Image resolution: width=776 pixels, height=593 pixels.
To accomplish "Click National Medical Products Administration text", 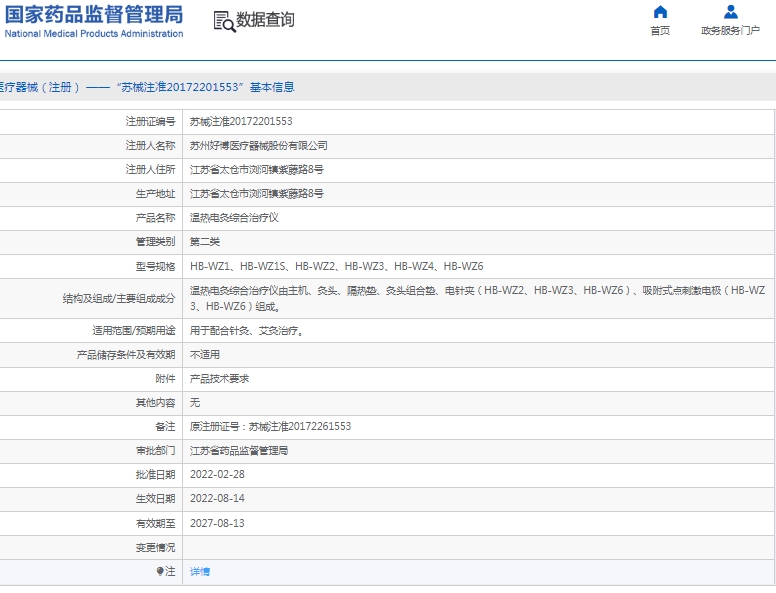I will (x=94, y=34).
